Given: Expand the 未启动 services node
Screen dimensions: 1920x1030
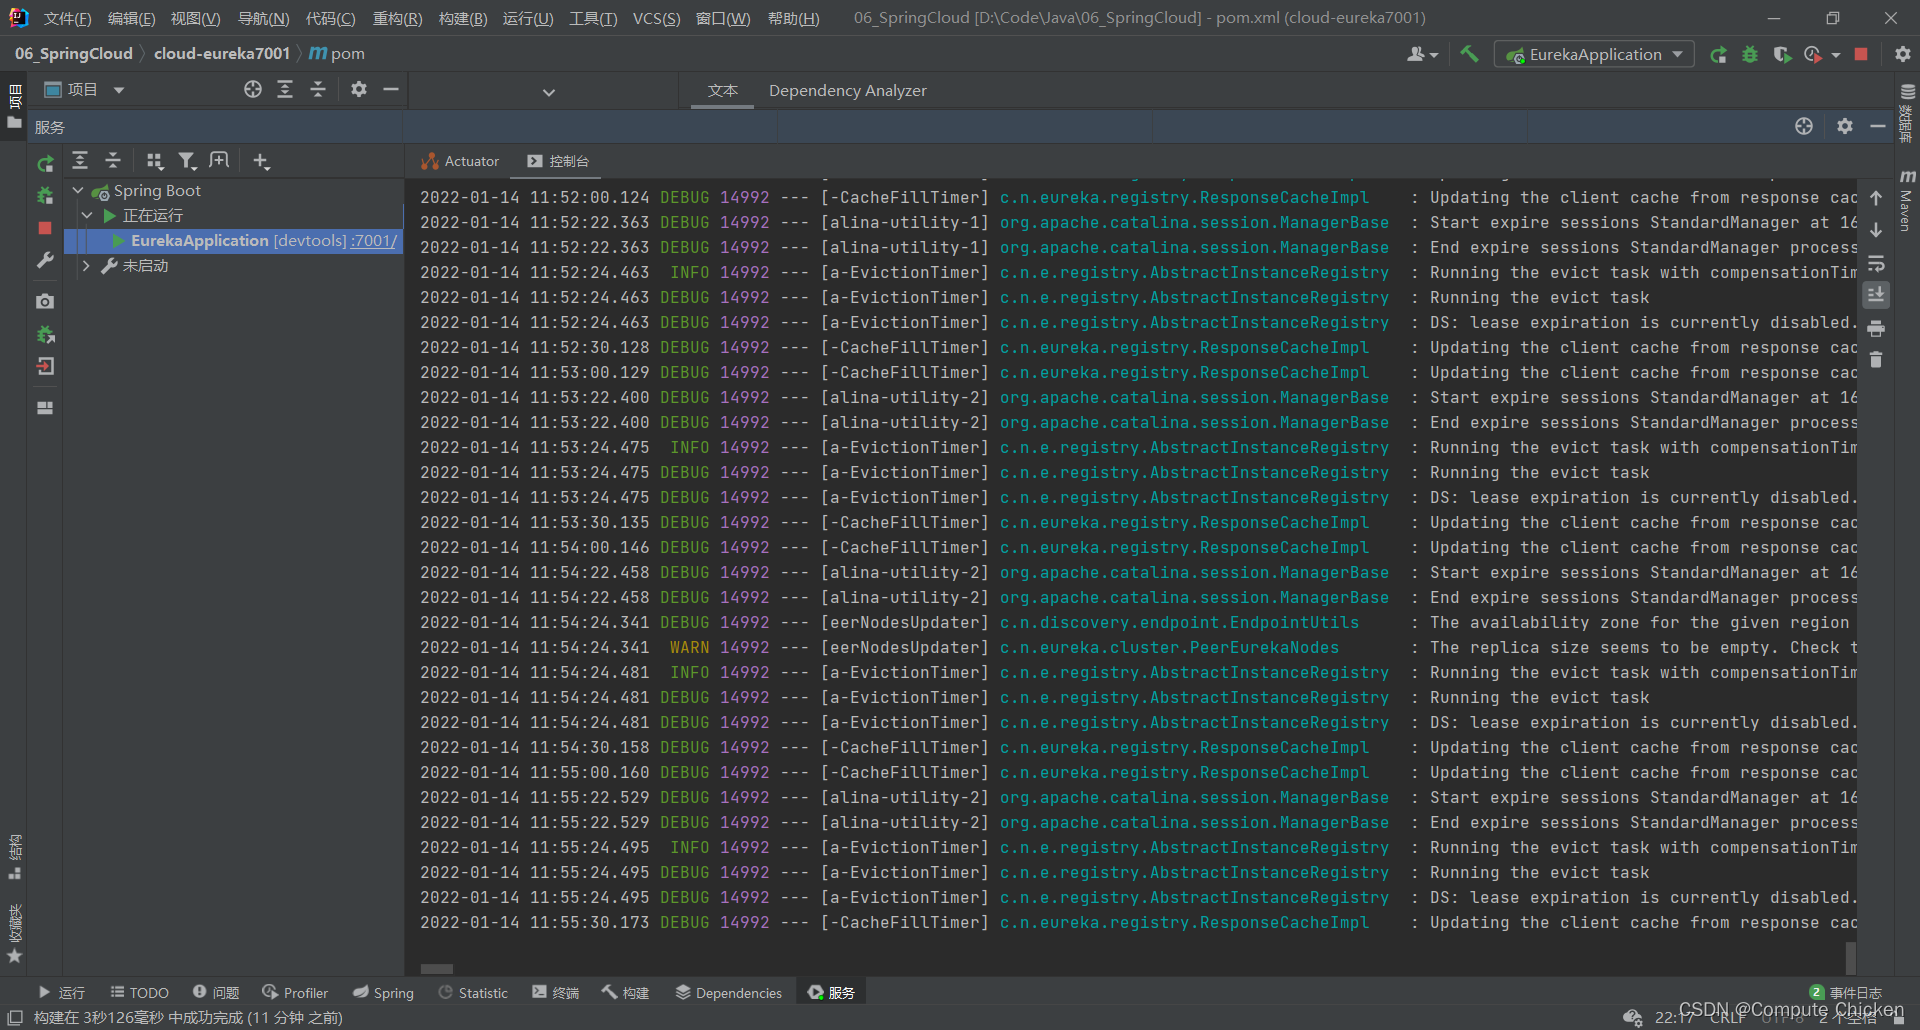Looking at the screenshot, I should [86, 265].
